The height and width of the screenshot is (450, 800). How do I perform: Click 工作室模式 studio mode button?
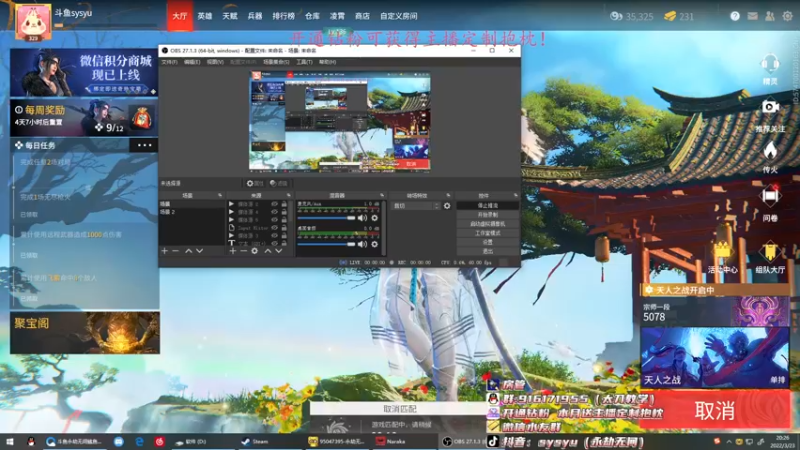pos(488,233)
